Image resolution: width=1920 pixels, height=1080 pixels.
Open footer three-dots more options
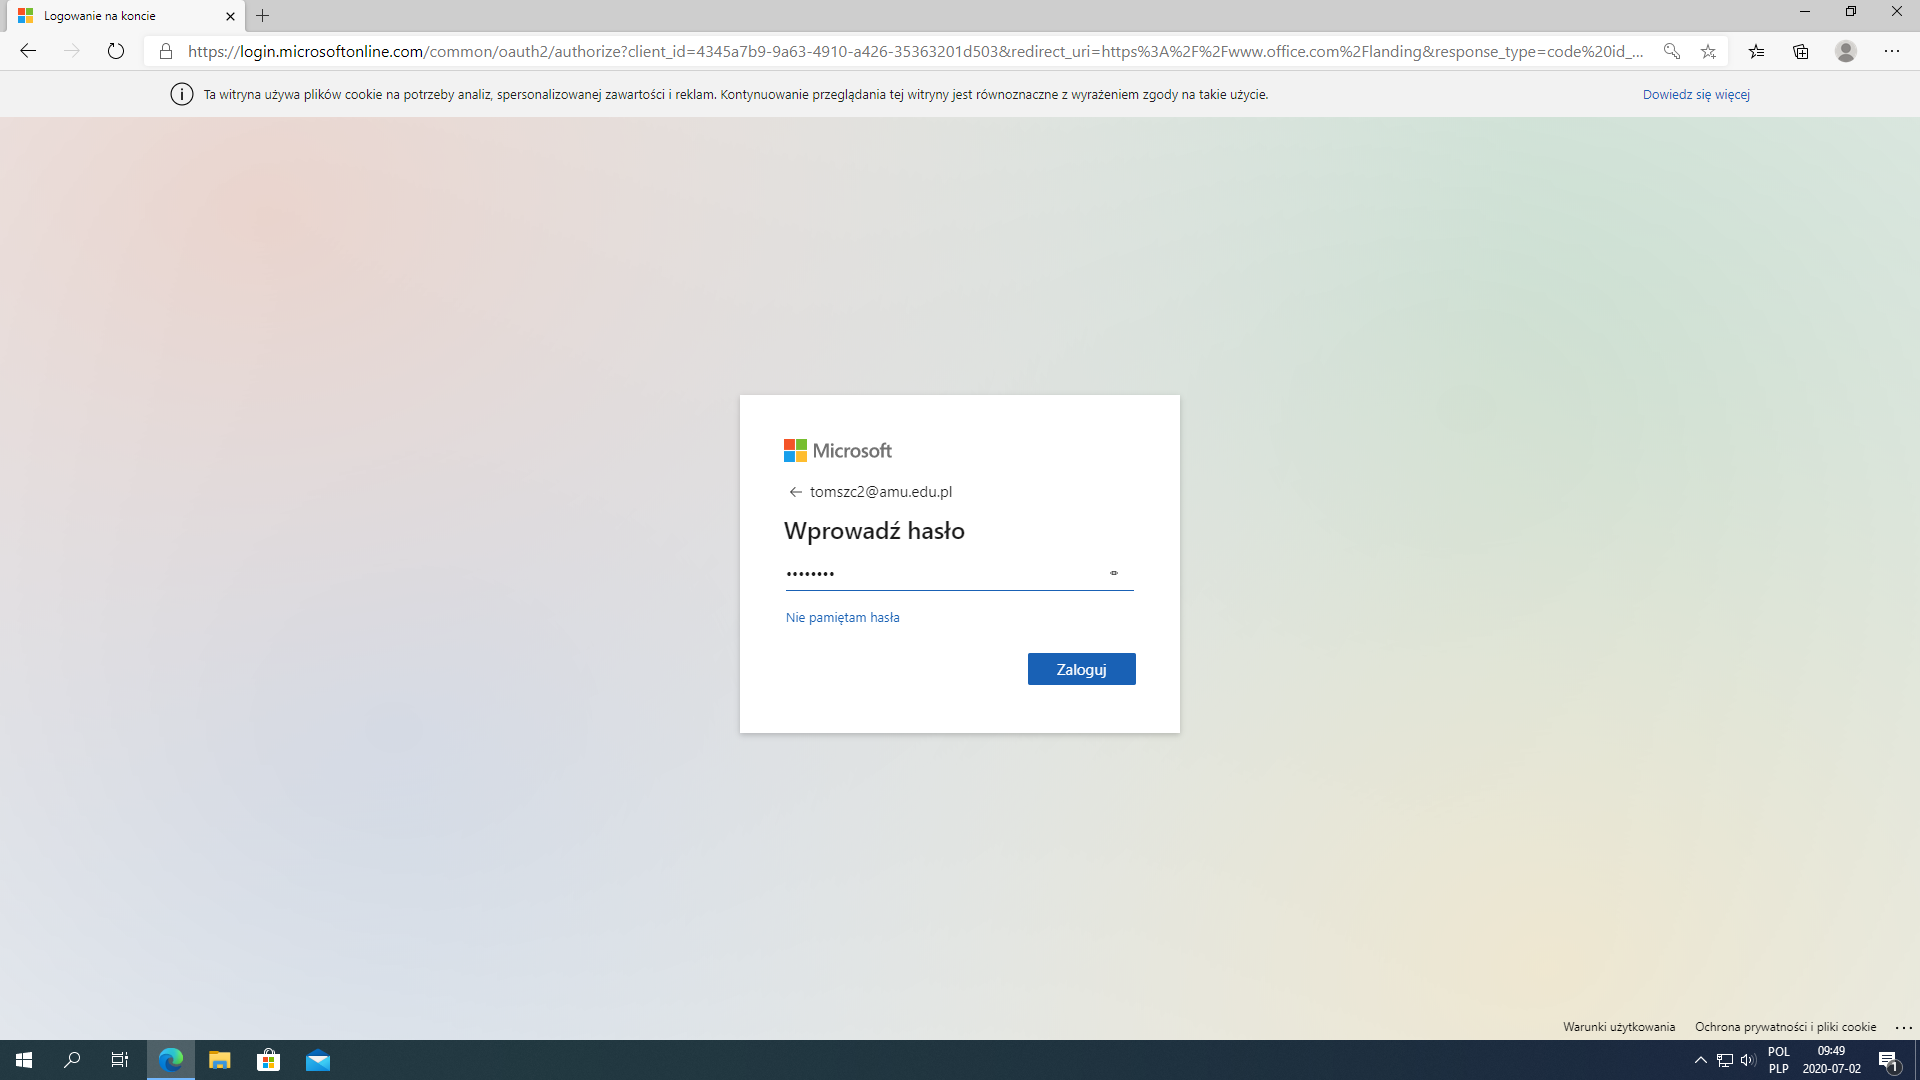coord(1903,1027)
